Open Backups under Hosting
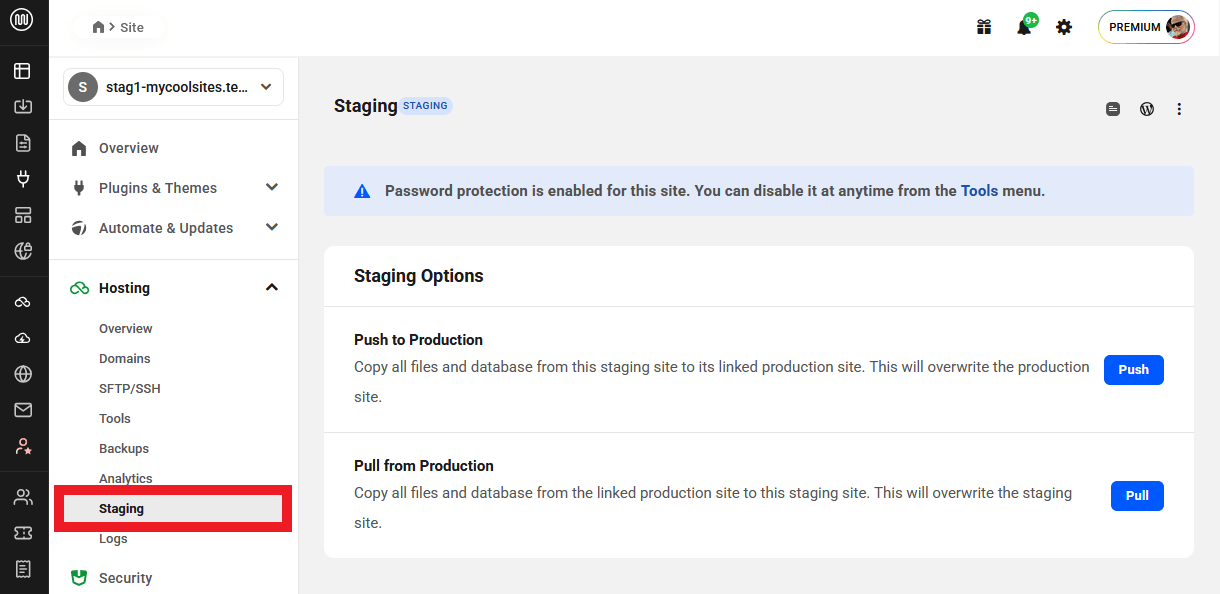The image size is (1220, 594). pyautogui.click(x=124, y=448)
